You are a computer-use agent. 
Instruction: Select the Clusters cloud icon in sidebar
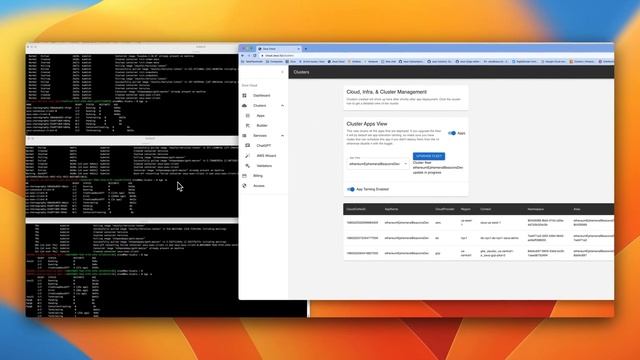point(244,106)
